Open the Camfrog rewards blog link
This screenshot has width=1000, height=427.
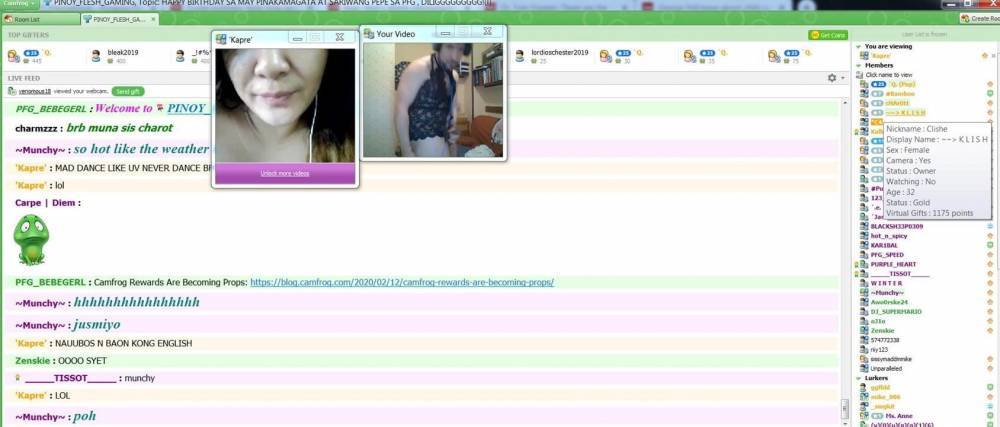click(x=402, y=282)
